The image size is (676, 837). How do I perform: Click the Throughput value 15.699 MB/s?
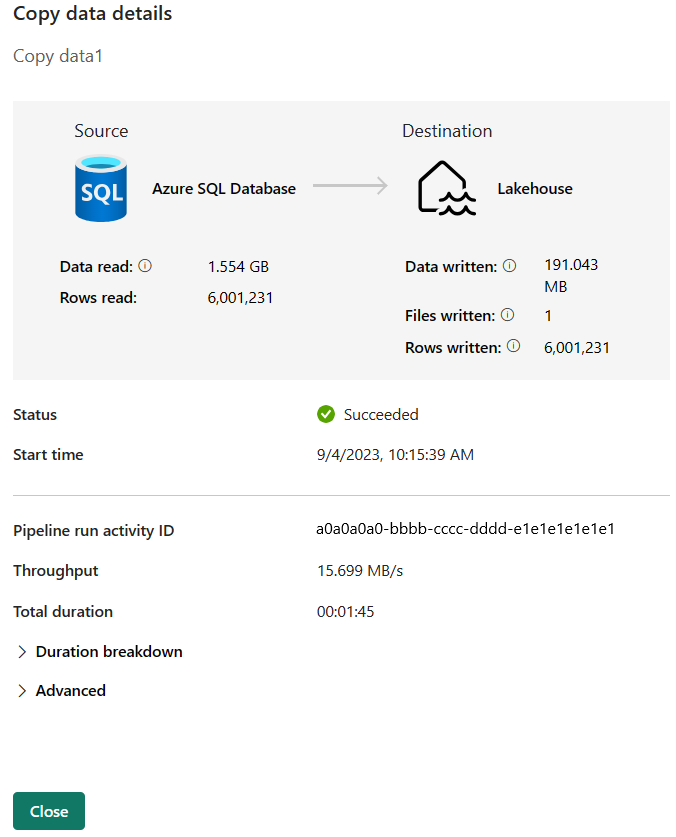pyautogui.click(x=360, y=571)
